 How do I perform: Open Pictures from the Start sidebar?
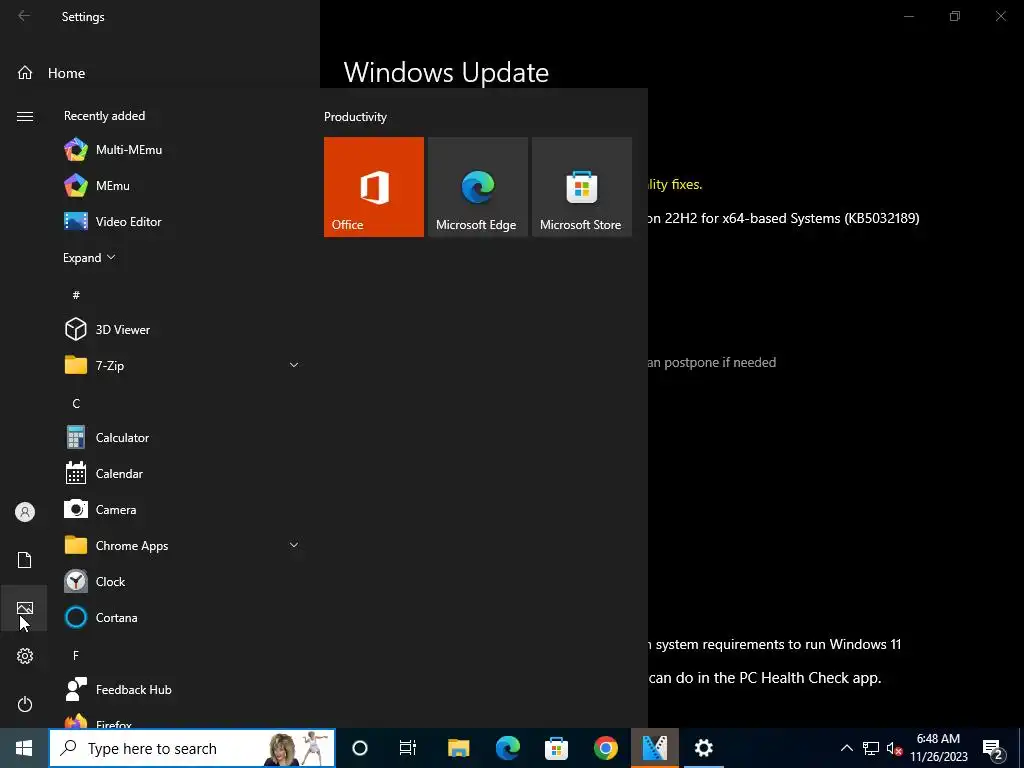pos(24,608)
